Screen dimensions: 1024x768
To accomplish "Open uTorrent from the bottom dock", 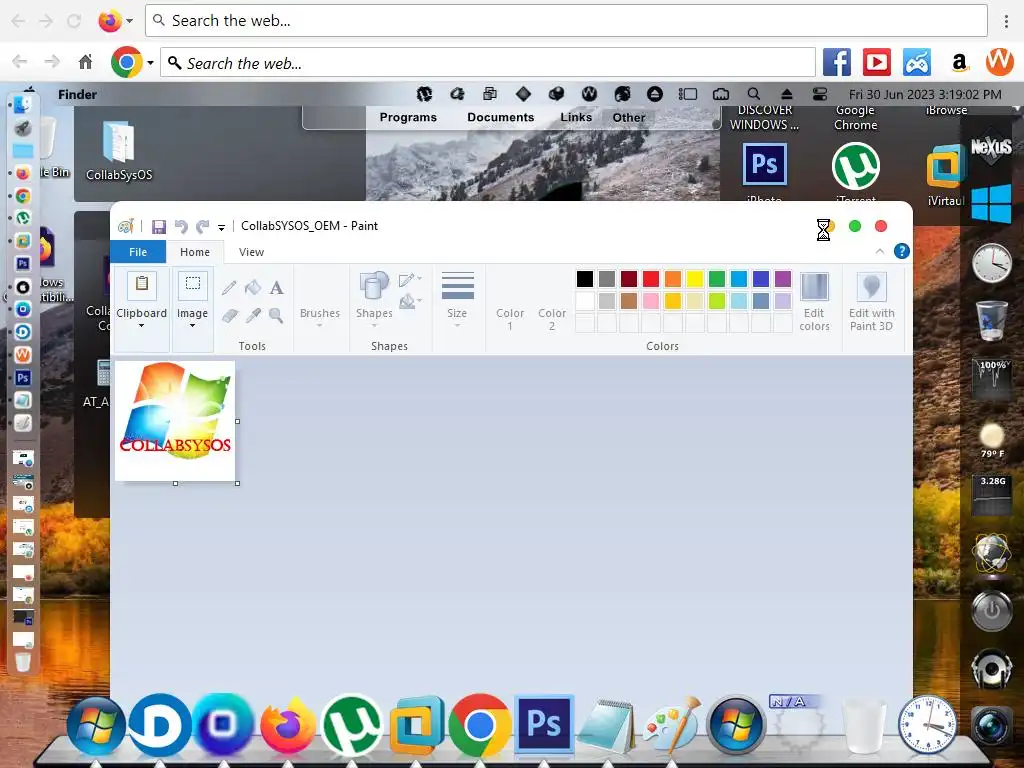I will point(352,725).
